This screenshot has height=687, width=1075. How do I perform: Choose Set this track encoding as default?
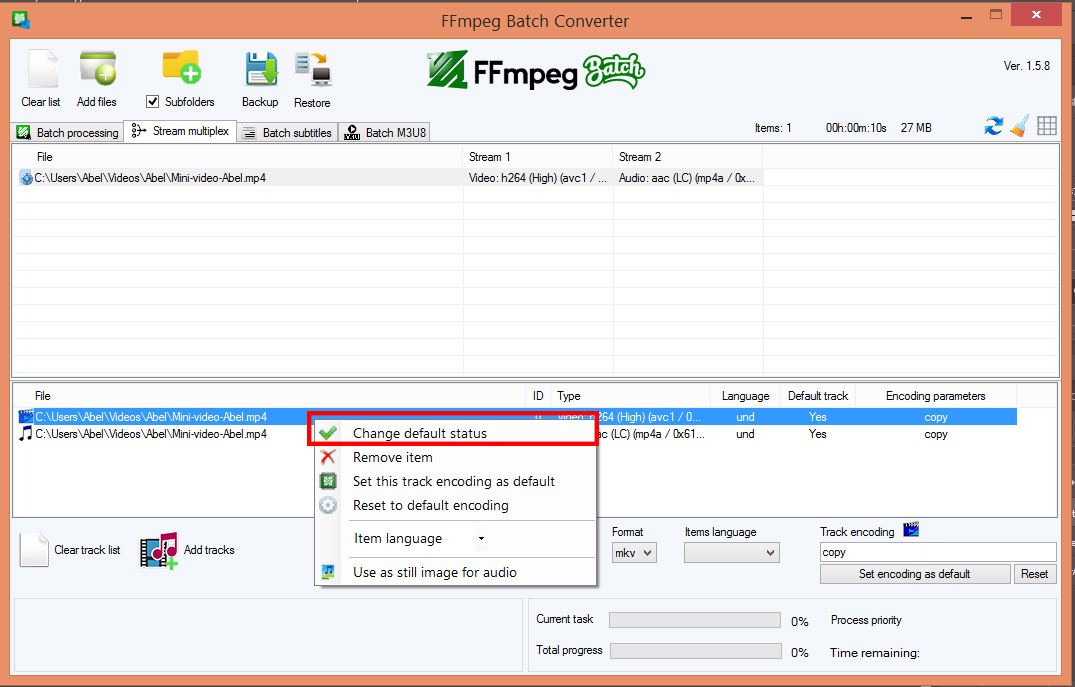(454, 481)
